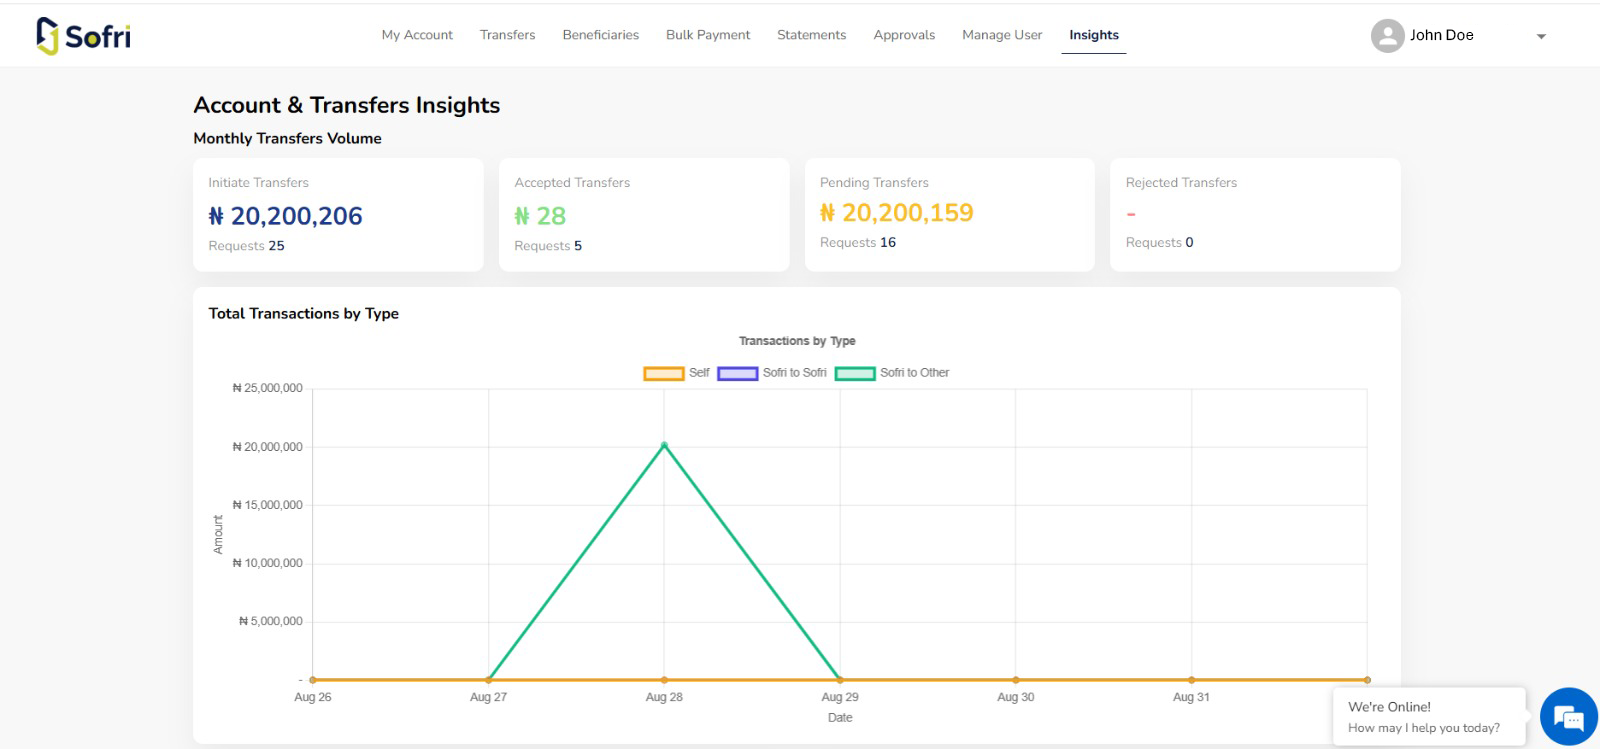
Task: Click the Initiate Transfers card
Action: coord(338,215)
